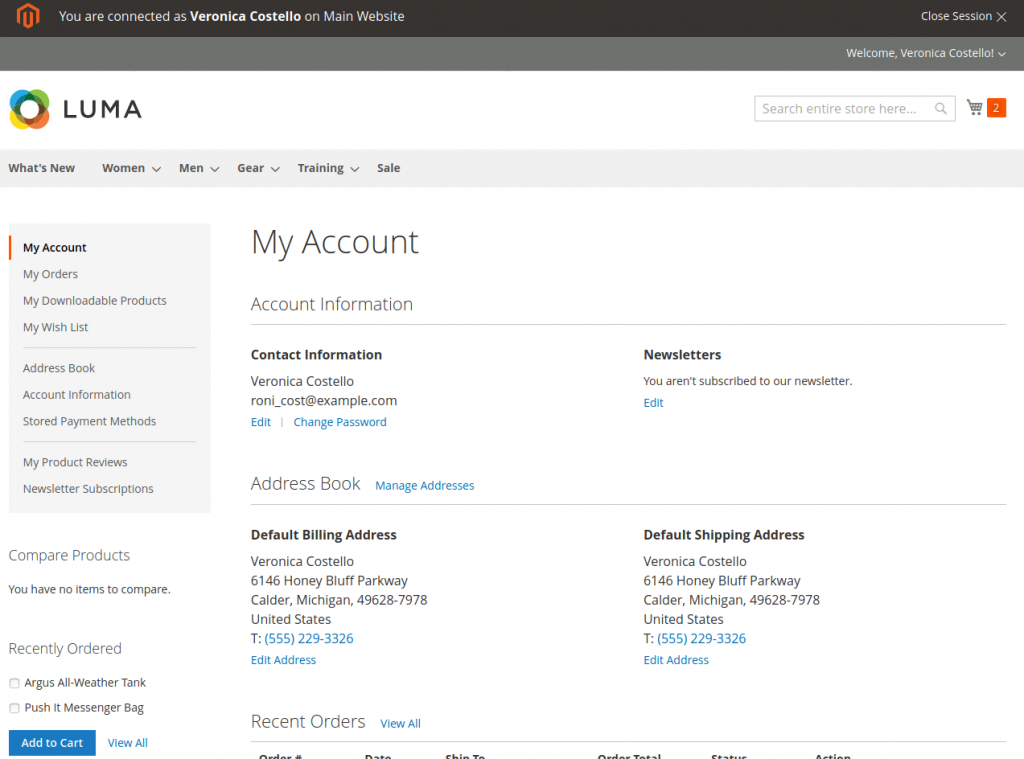Screen dimensions: 1024x759
Task: Expand the Women menu chevron
Action: 156,169
